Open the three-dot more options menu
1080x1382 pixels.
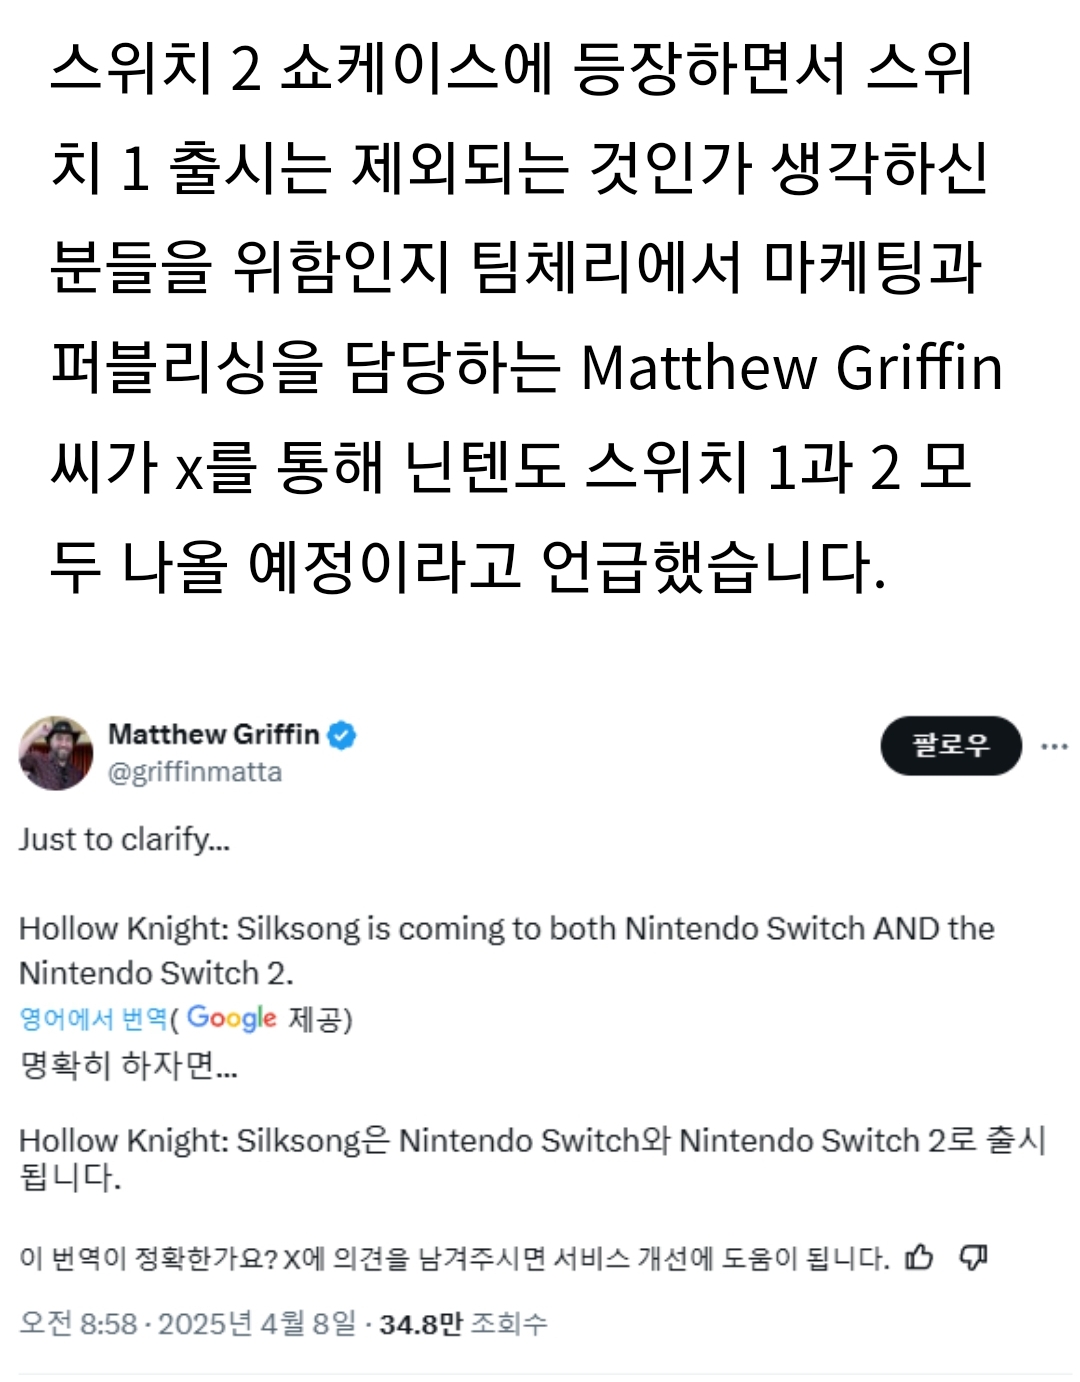click(1054, 746)
